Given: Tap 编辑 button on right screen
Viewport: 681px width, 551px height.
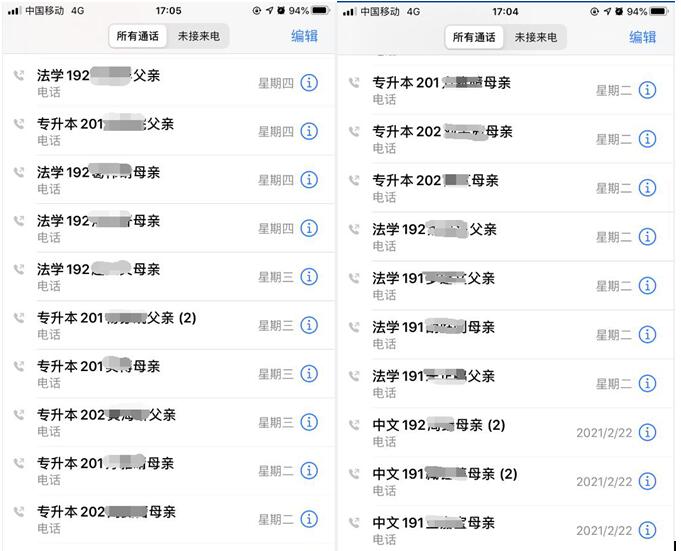Looking at the screenshot, I should point(642,37).
